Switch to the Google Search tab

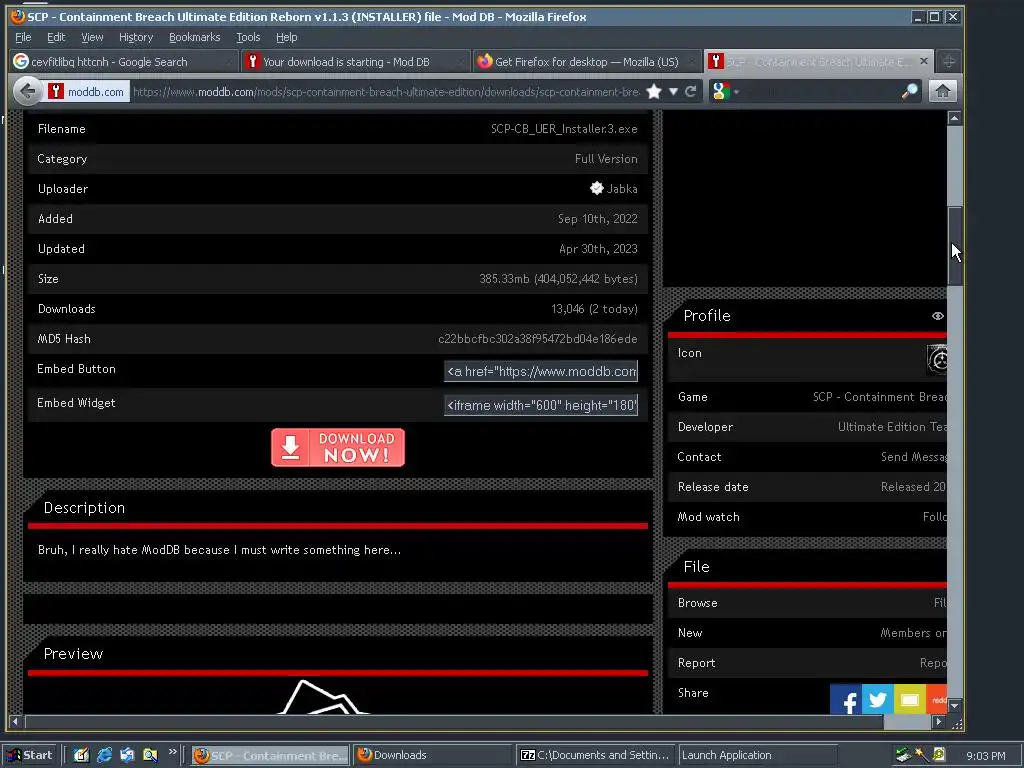(x=124, y=61)
